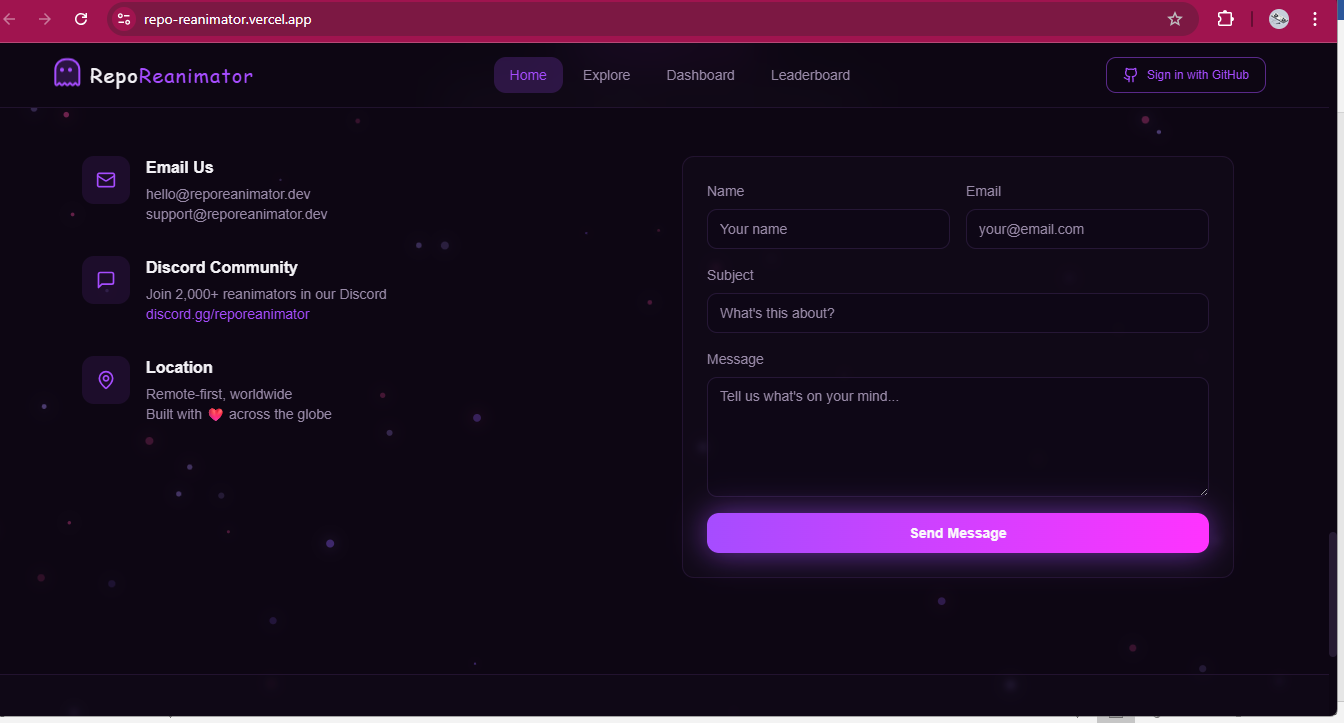Submit the form with Send Message
The width and height of the screenshot is (1344, 723).
pos(958,533)
